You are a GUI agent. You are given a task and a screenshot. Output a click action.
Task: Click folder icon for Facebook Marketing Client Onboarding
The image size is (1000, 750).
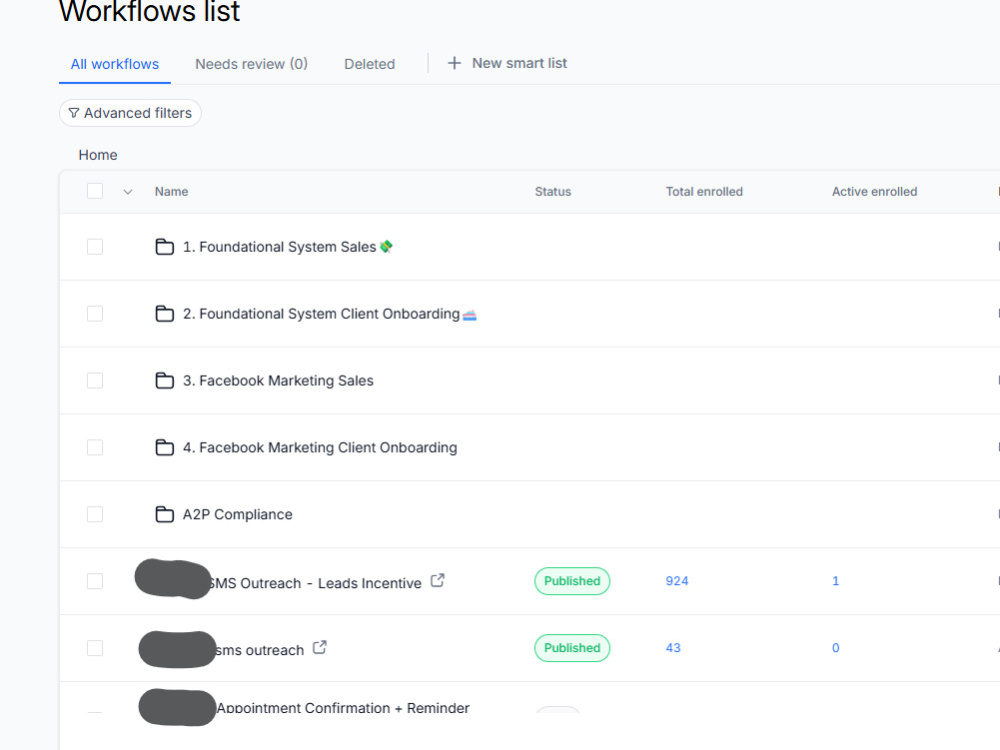[165, 448]
